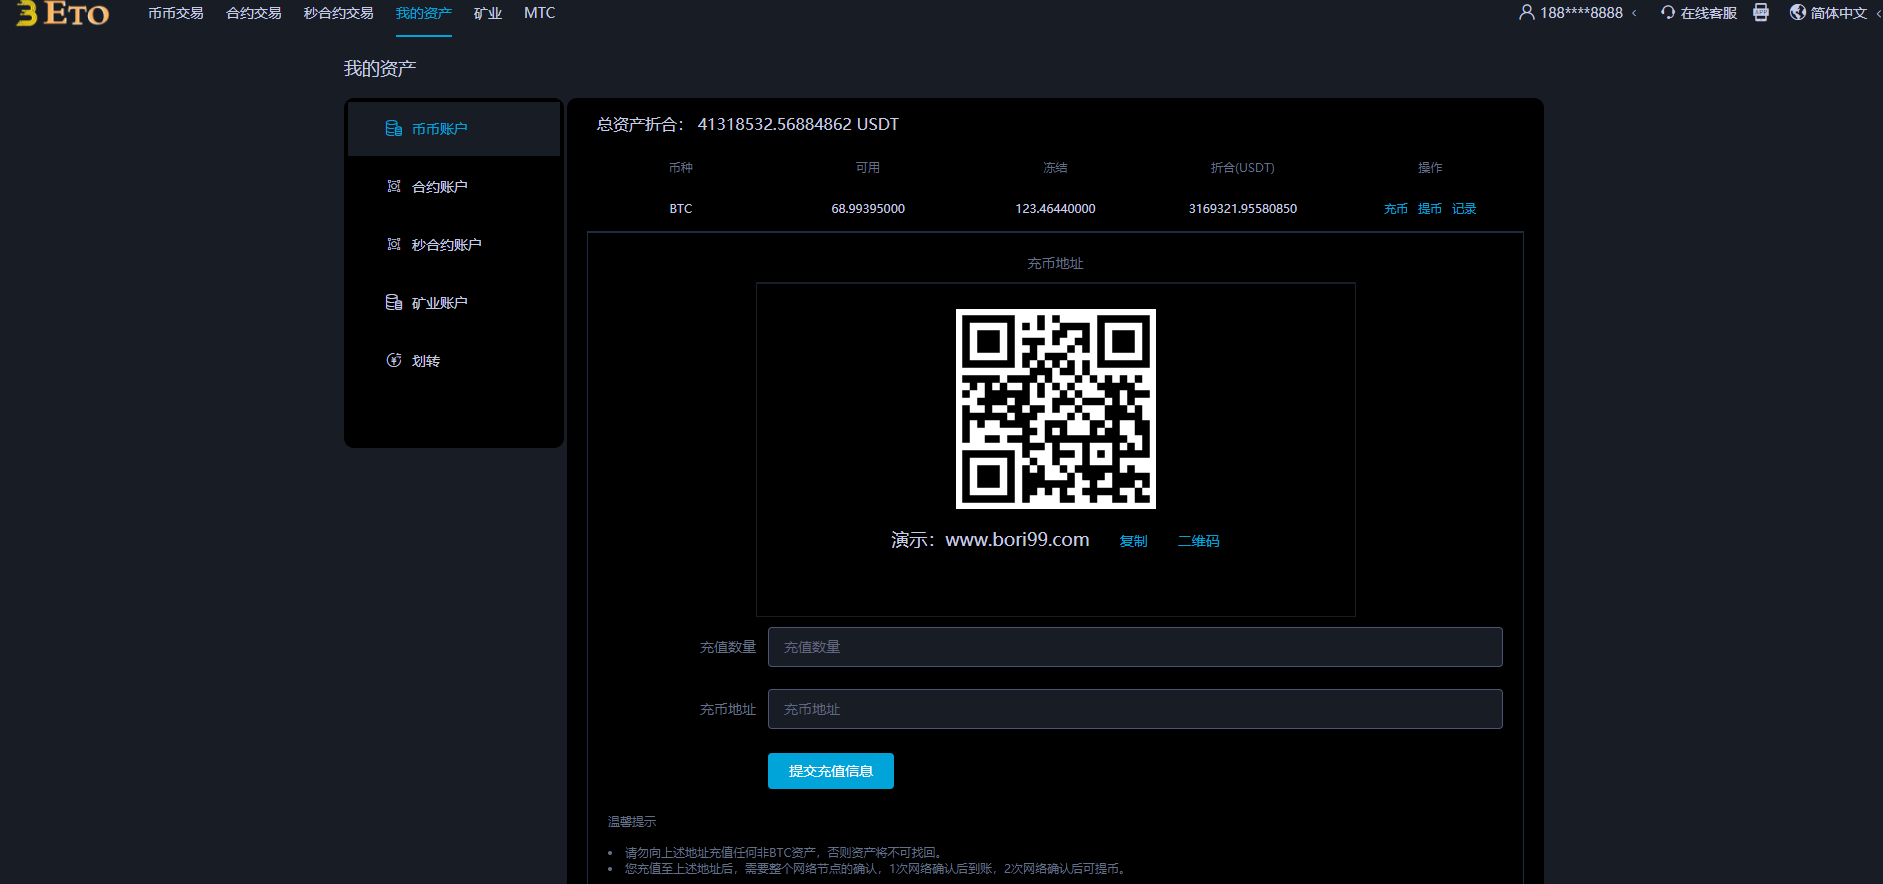The image size is (1883, 884).
Task: Click 记录 link in BTC row
Action: (x=1464, y=209)
